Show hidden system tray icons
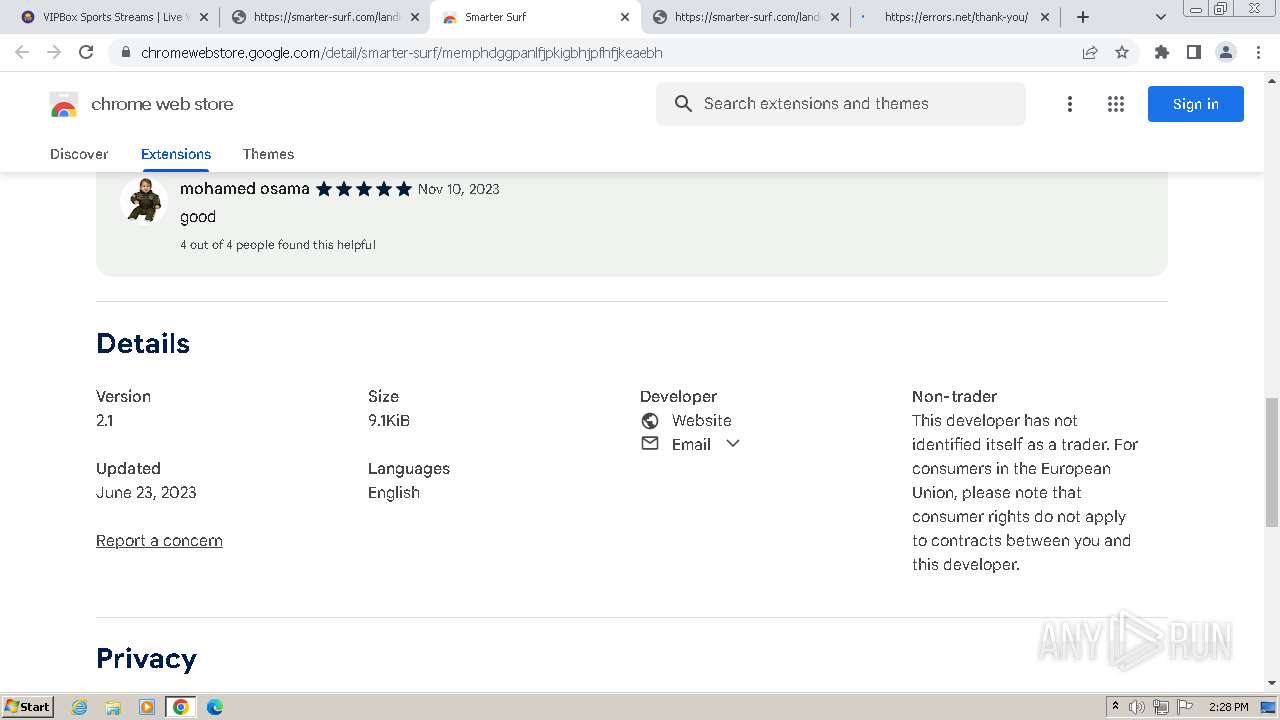This screenshot has height=720, width=1280. point(1115,706)
